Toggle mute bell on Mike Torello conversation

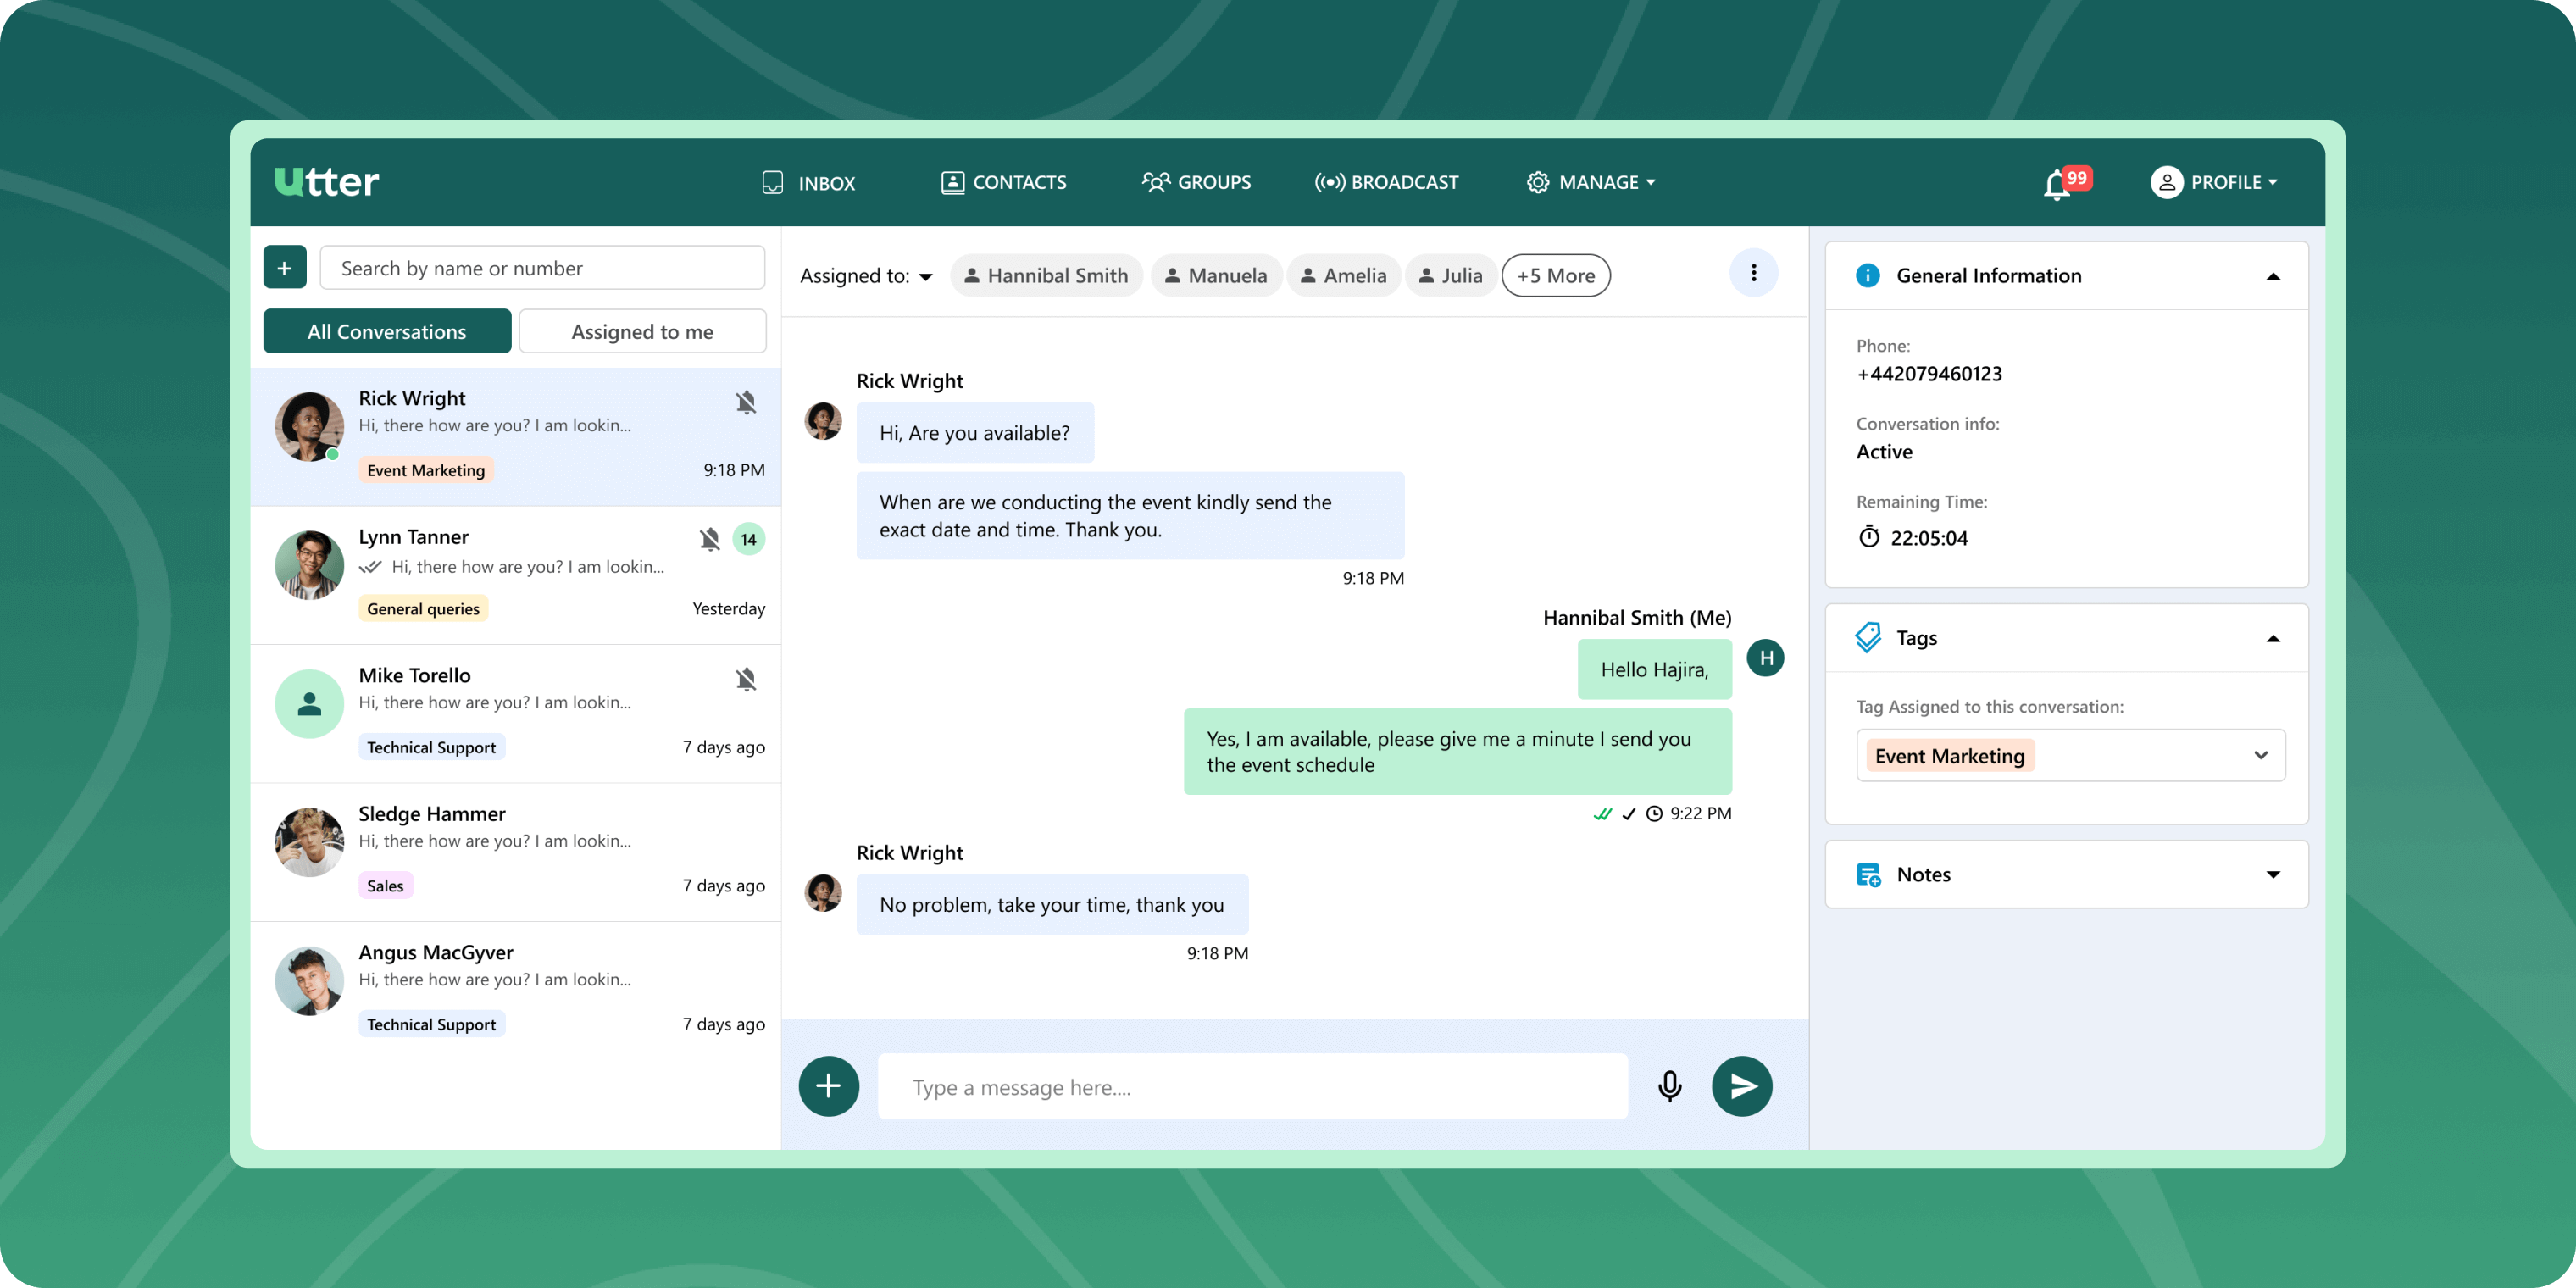click(746, 680)
